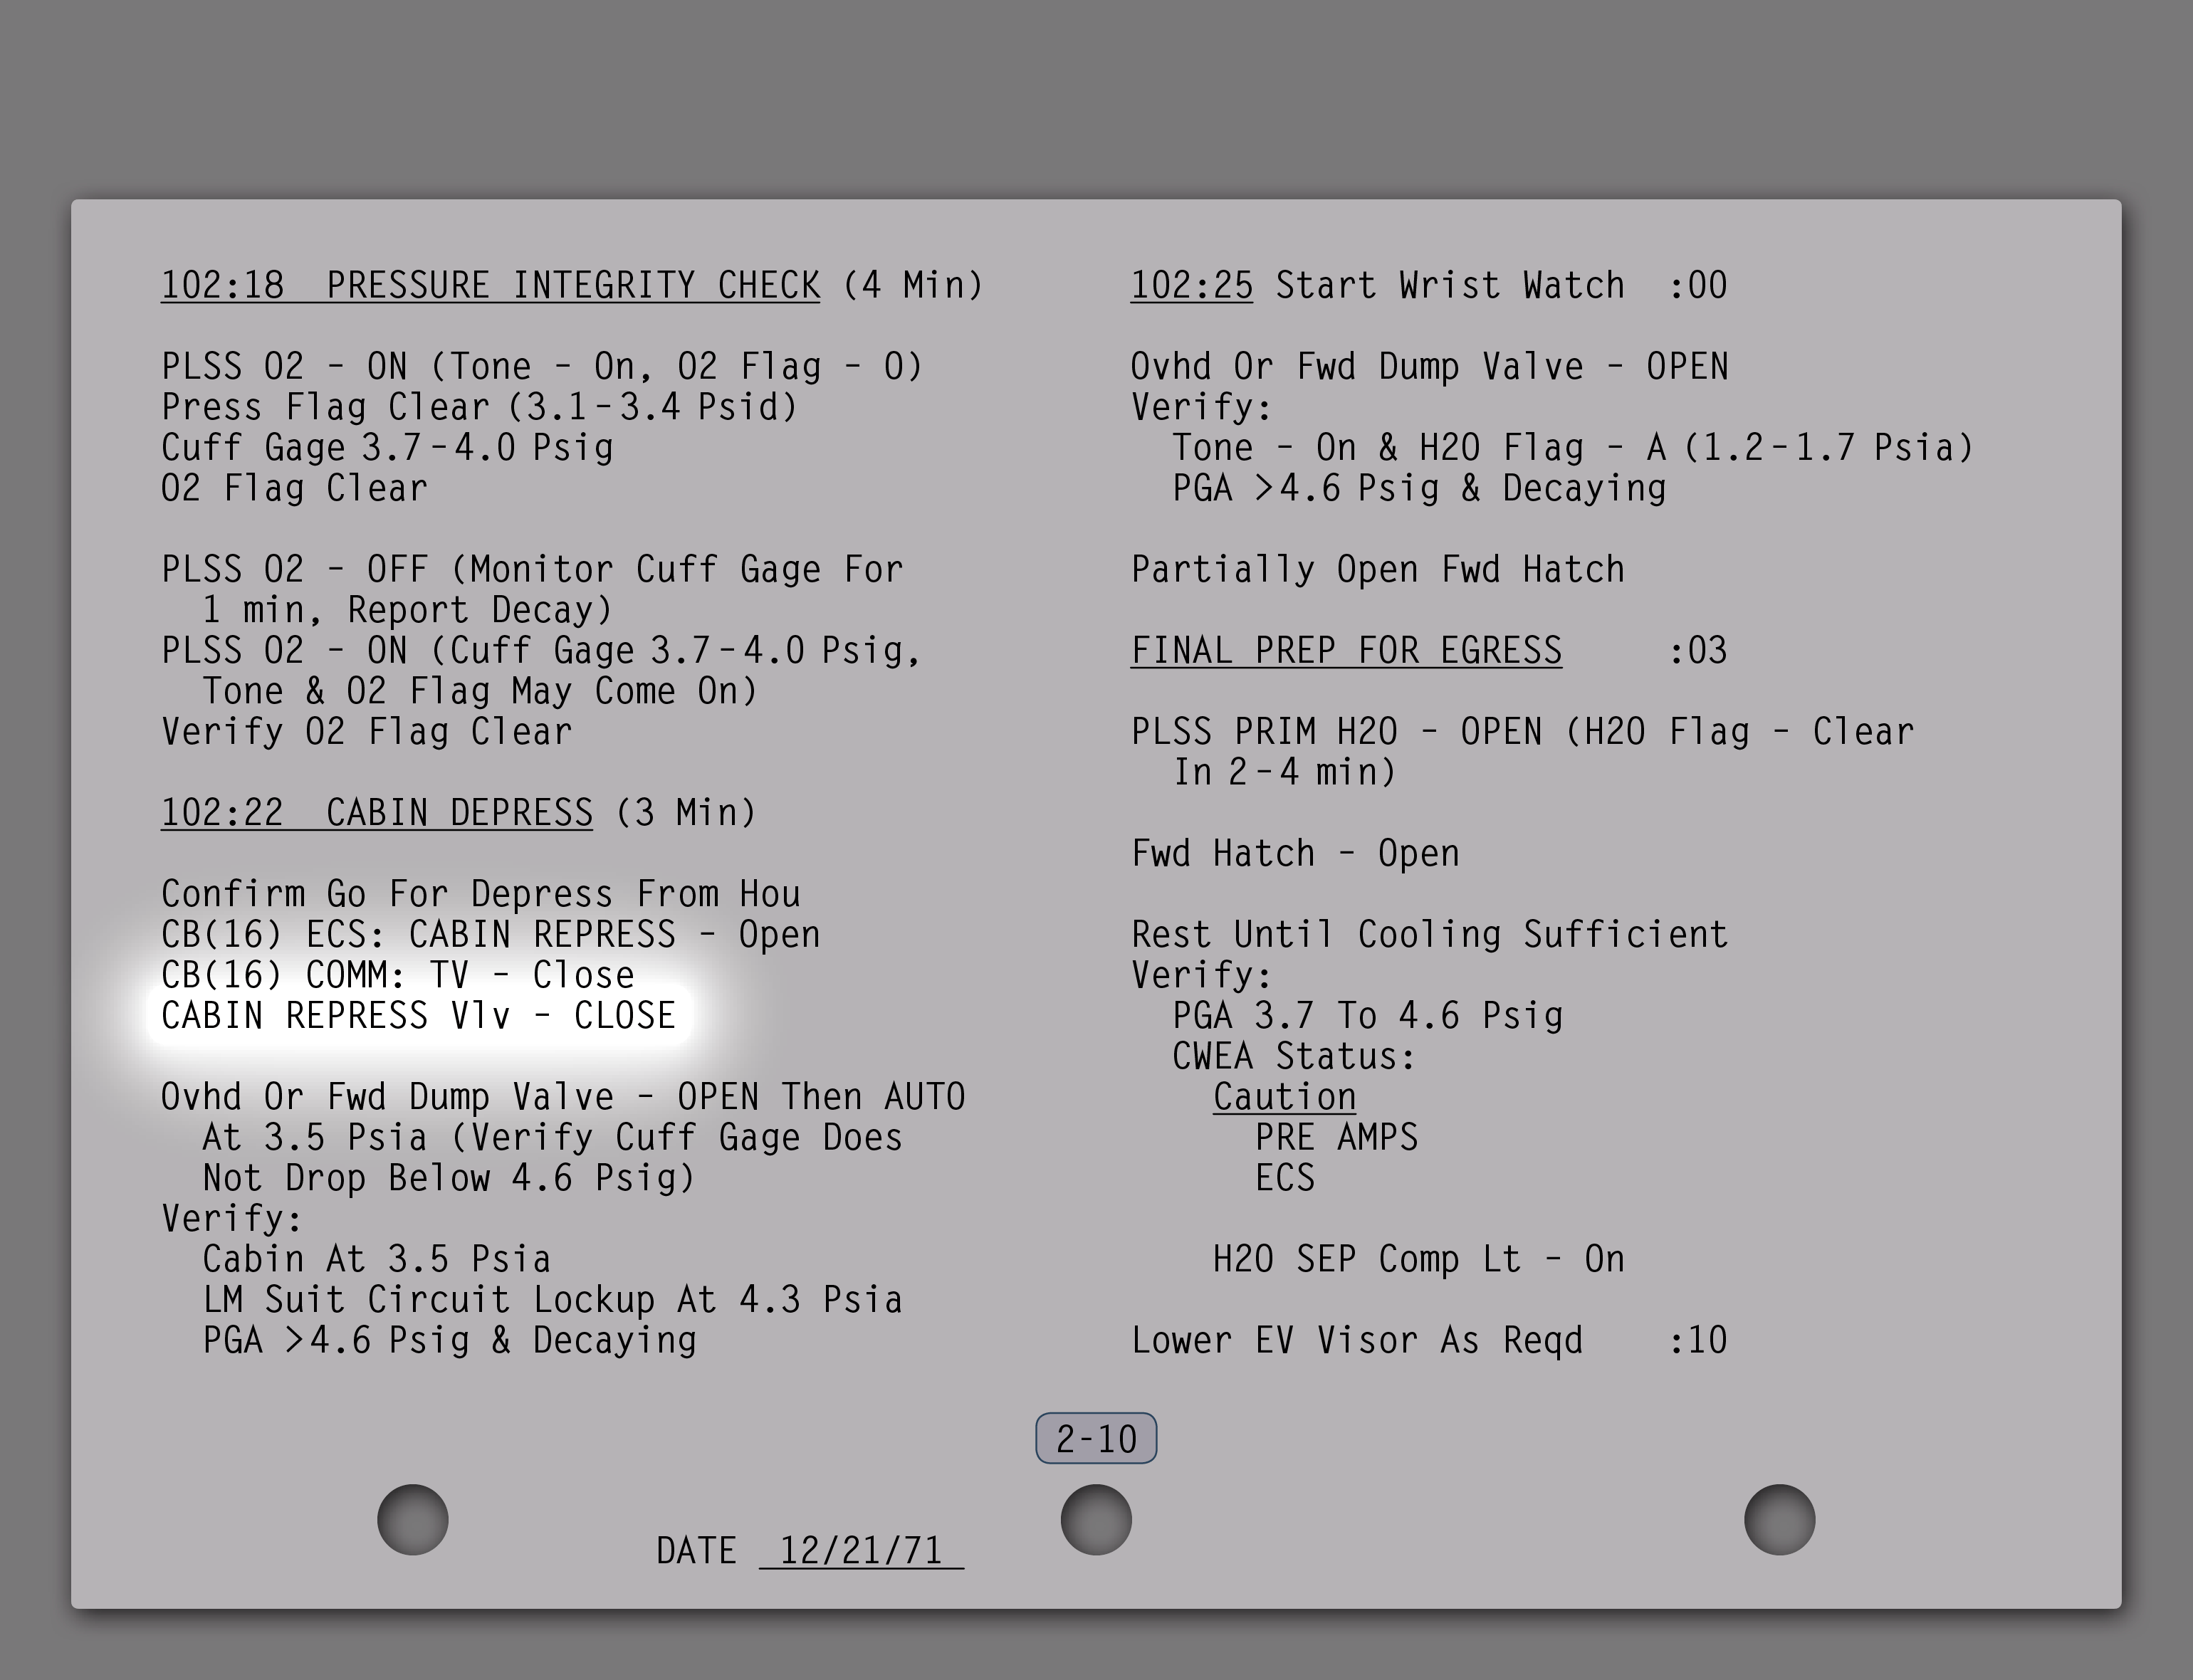The height and width of the screenshot is (1680, 2193).
Task: Select the Verify O2 Flag Clear step
Action: [x=366, y=731]
